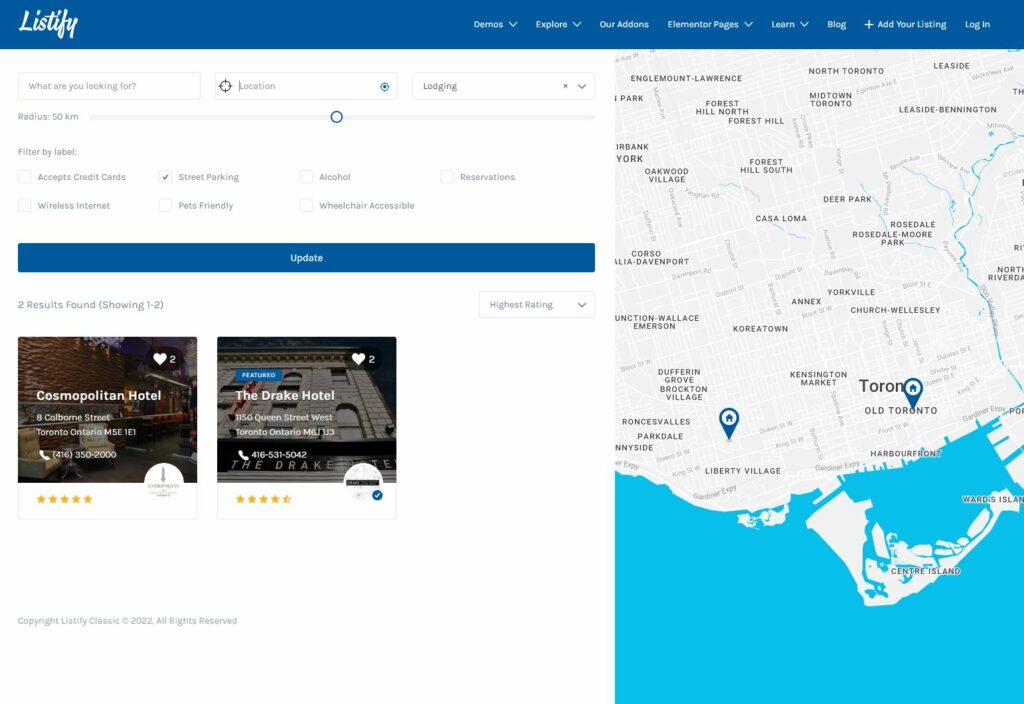Click Log In
This screenshot has height=704, width=1024.
tap(977, 25)
